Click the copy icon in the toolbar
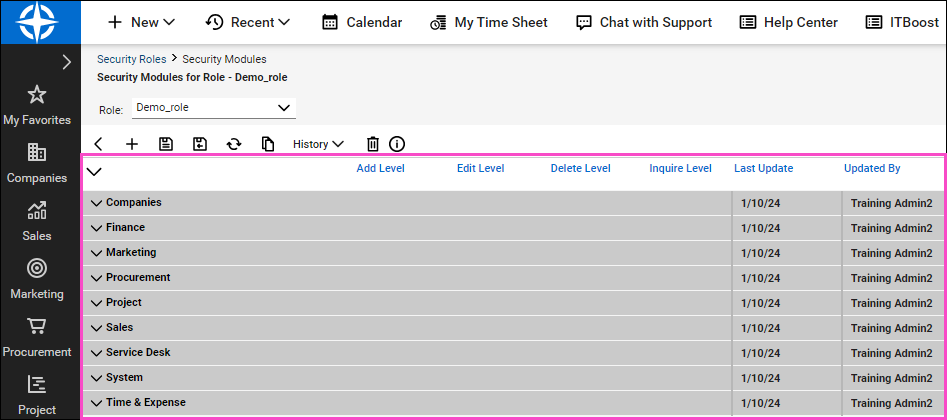The height and width of the screenshot is (420, 947). (x=268, y=144)
